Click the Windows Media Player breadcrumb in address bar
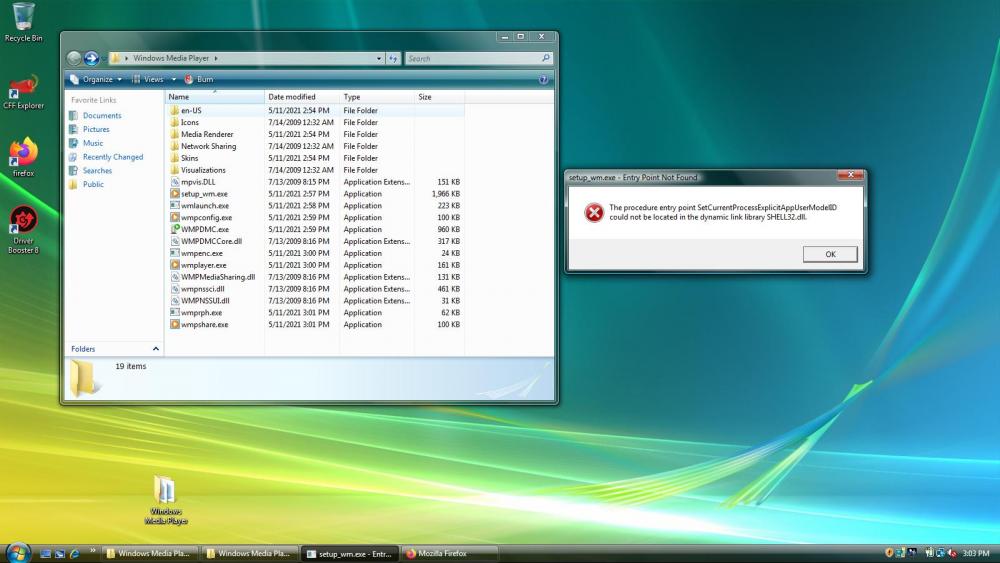1000x563 pixels. pyautogui.click(x=171, y=59)
